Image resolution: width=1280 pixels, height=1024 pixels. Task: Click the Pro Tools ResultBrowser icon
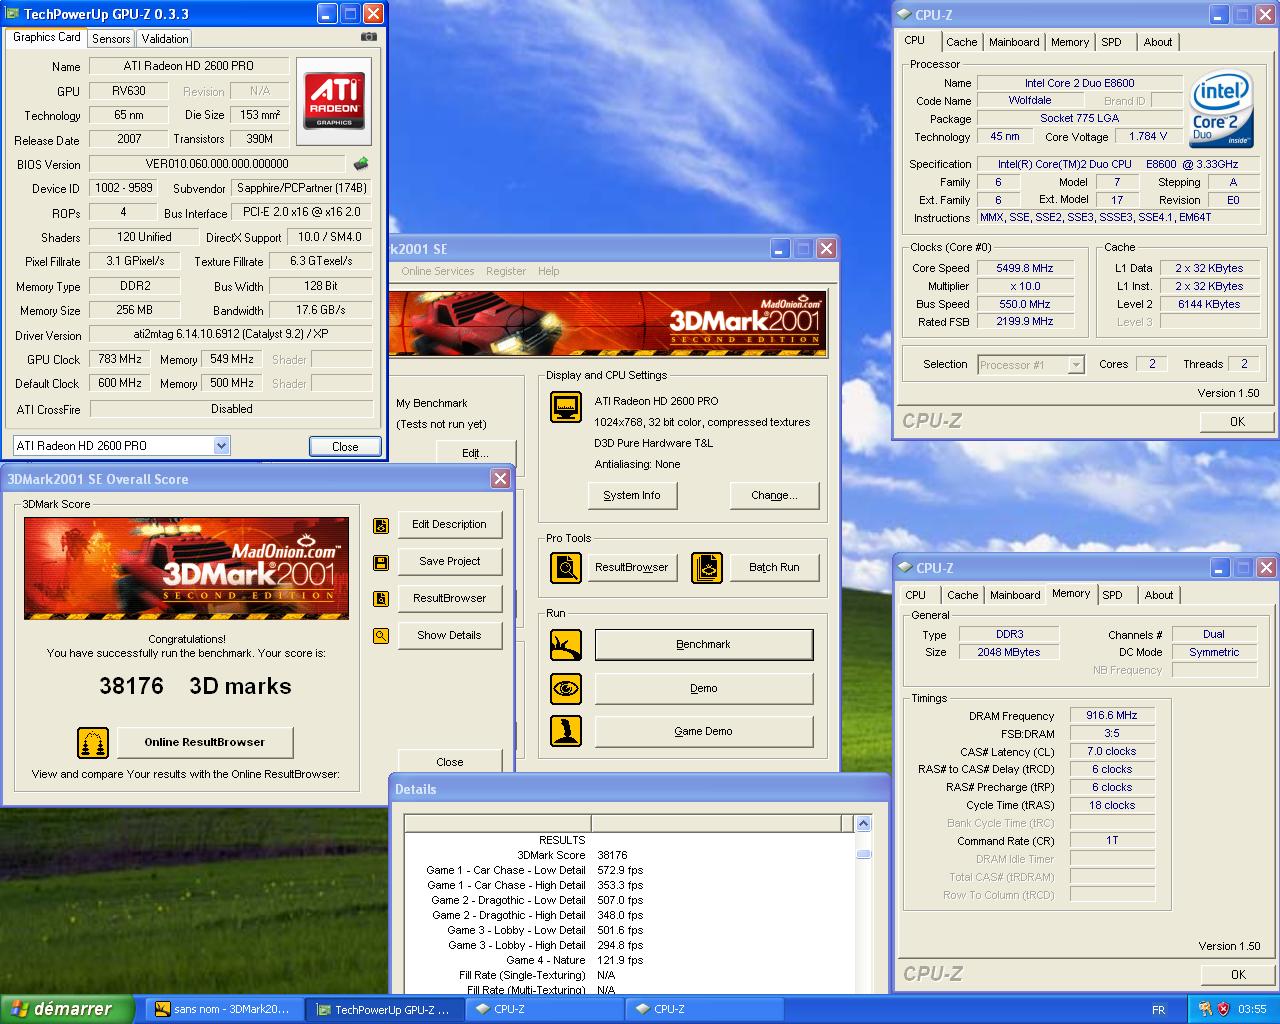pyautogui.click(x=566, y=568)
